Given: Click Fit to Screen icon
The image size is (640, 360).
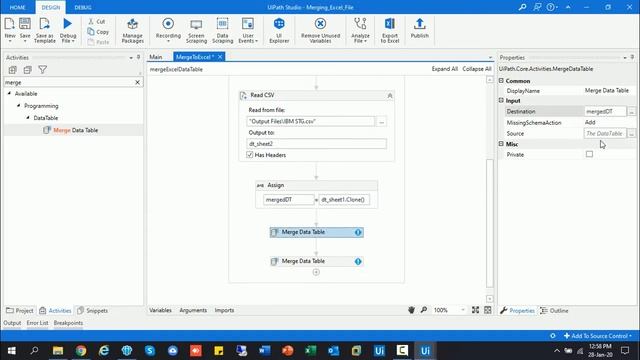Looking at the screenshot, I should pos(476,310).
